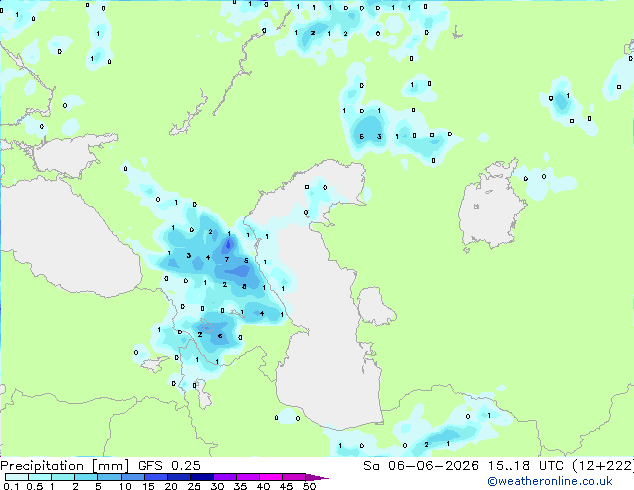634x490 pixels.
Task: Click the date "06-06-2026" text
Action: pyautogui.click(x=433, y=466)
